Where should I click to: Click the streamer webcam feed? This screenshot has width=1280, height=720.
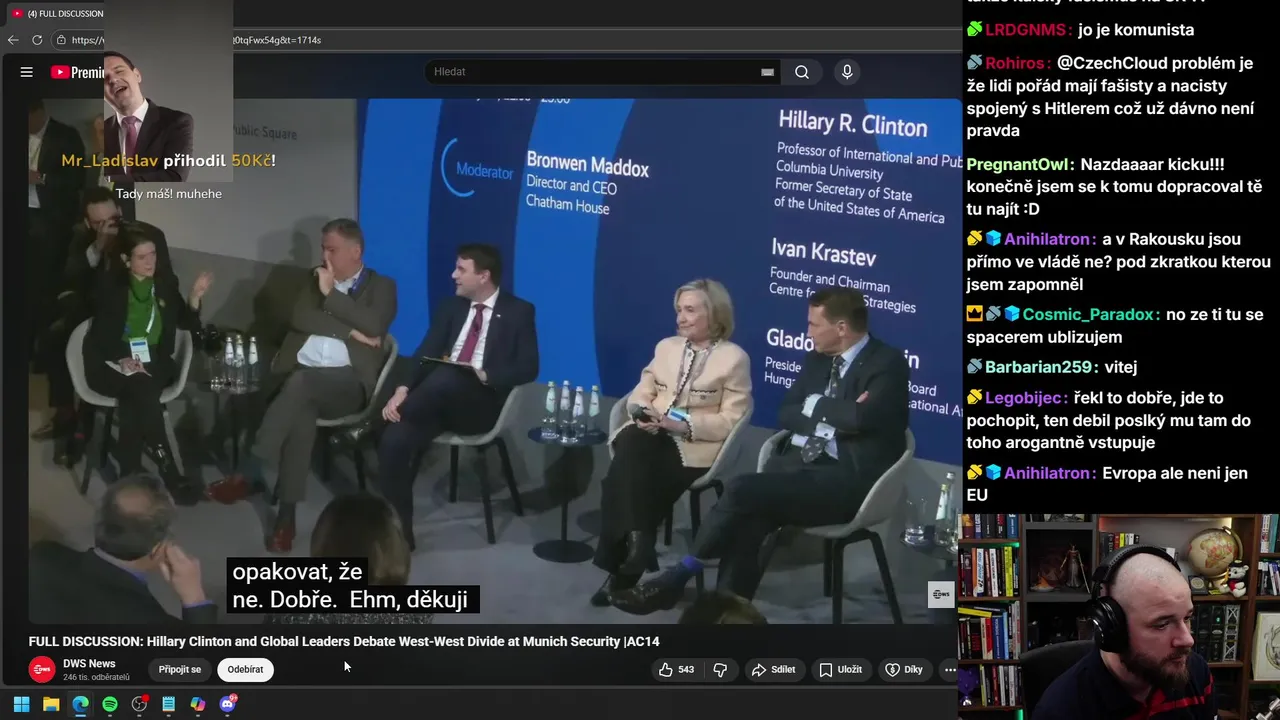pyautogui.click(x=1119, y=616)
